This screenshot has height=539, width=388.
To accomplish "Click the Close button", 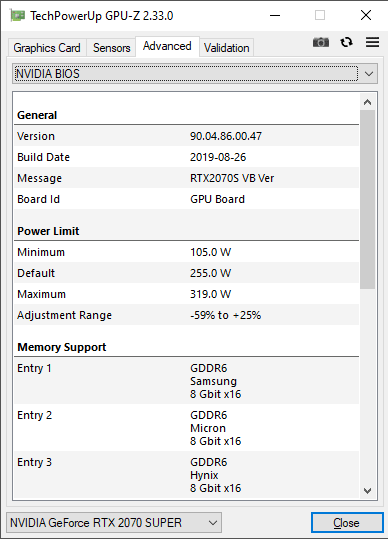I will pyautogui.click(x=346, y=523).
